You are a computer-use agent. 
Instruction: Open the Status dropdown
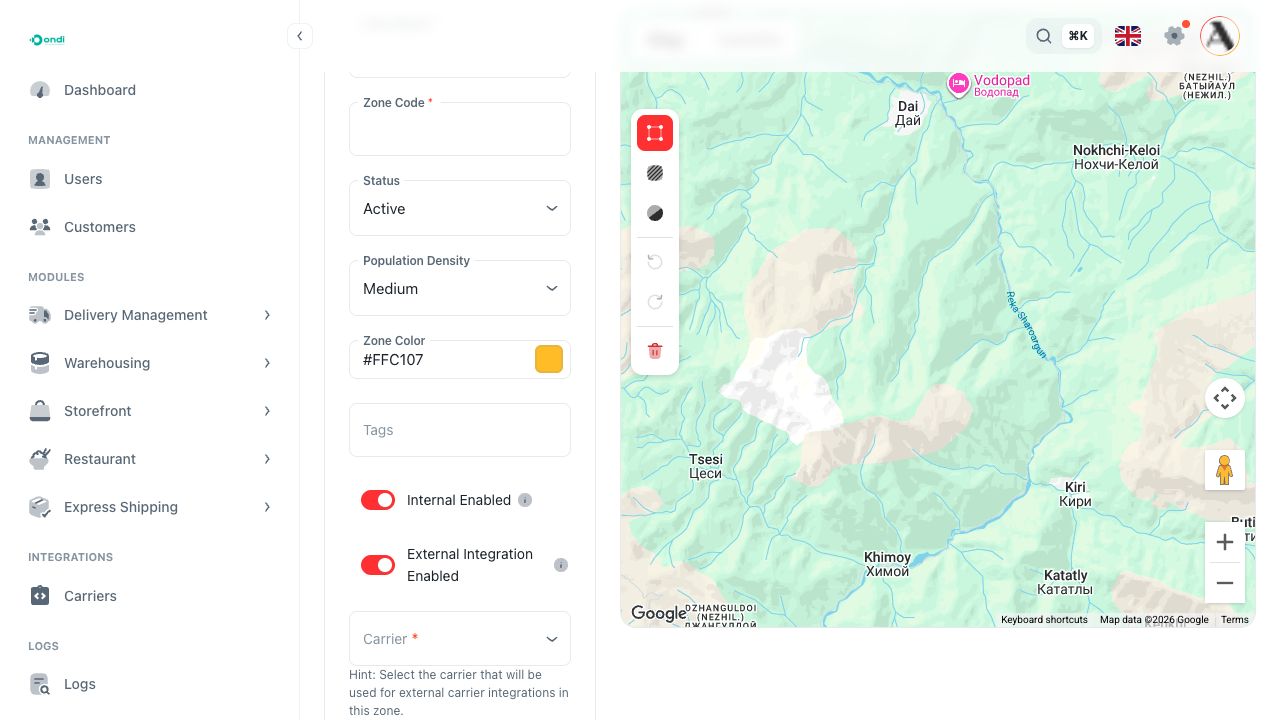[x=460, y=208]
